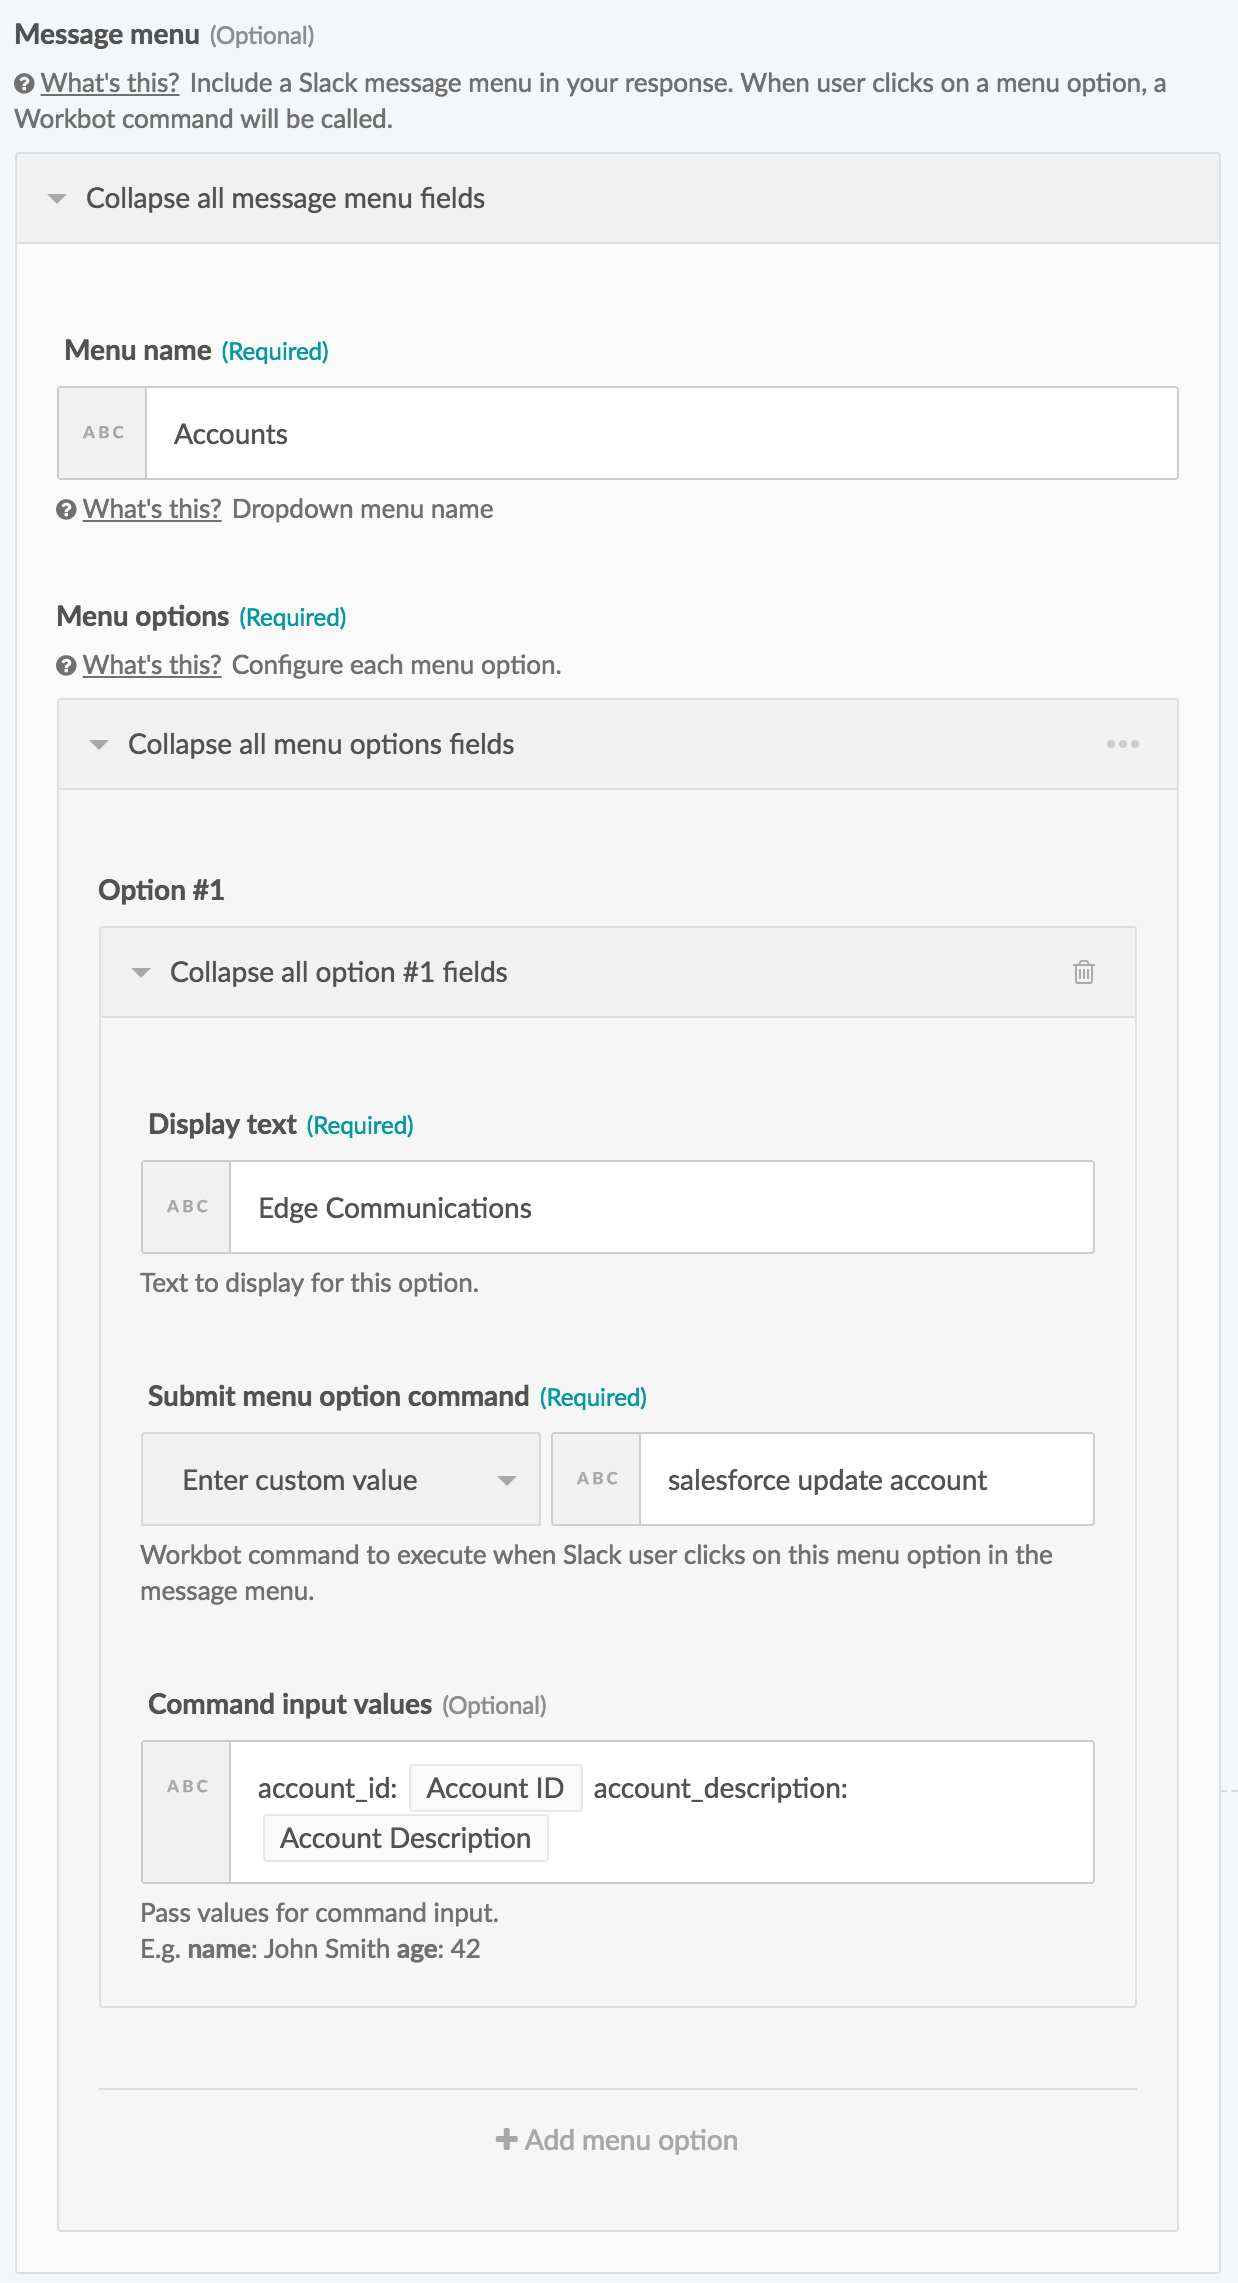1238x2283 pixels.
Task: Click the ABC icon in Display text field
Action: [185, 1207]
